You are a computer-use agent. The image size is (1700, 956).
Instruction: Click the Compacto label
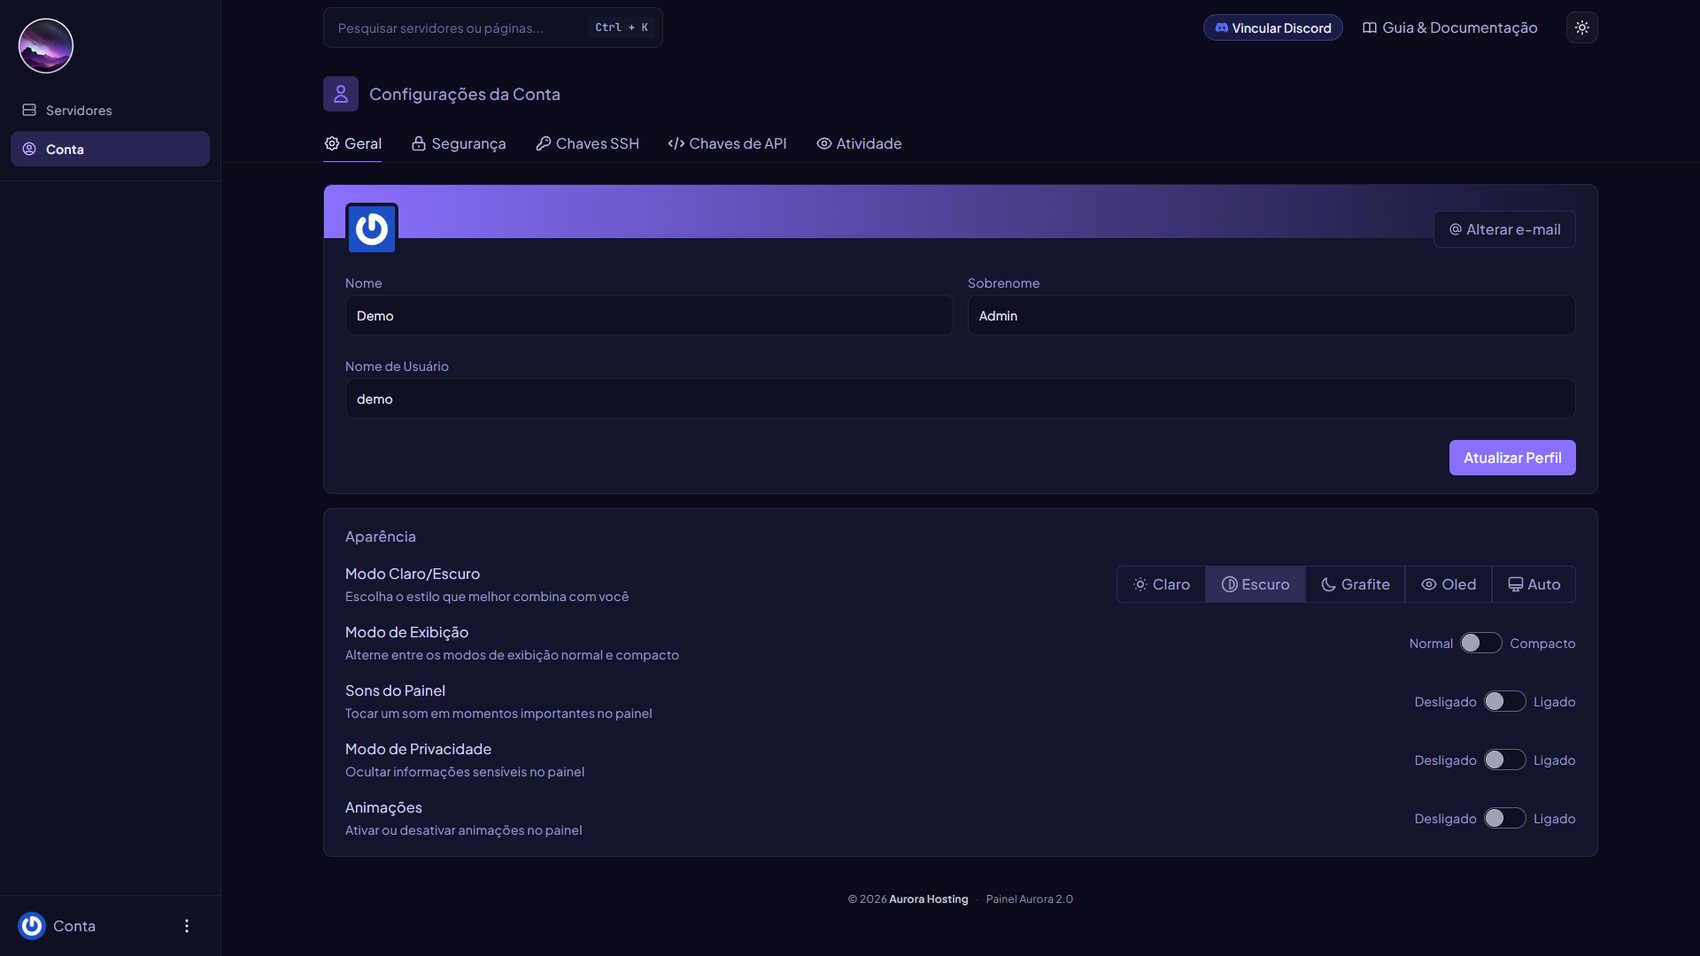point(1542,643)
